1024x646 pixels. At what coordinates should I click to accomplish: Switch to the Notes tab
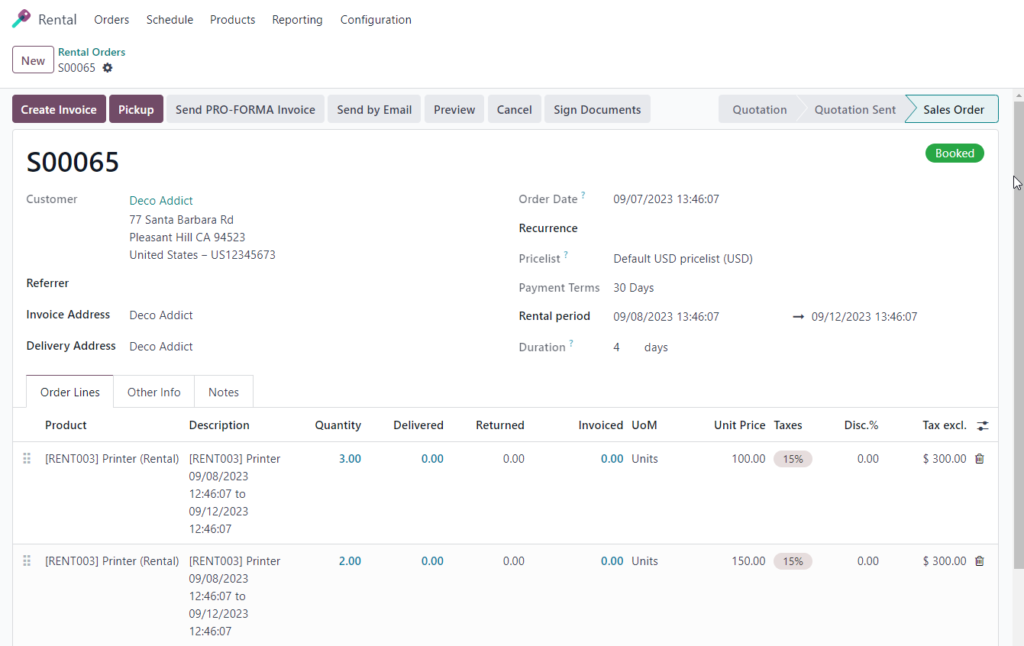point(223,392)
